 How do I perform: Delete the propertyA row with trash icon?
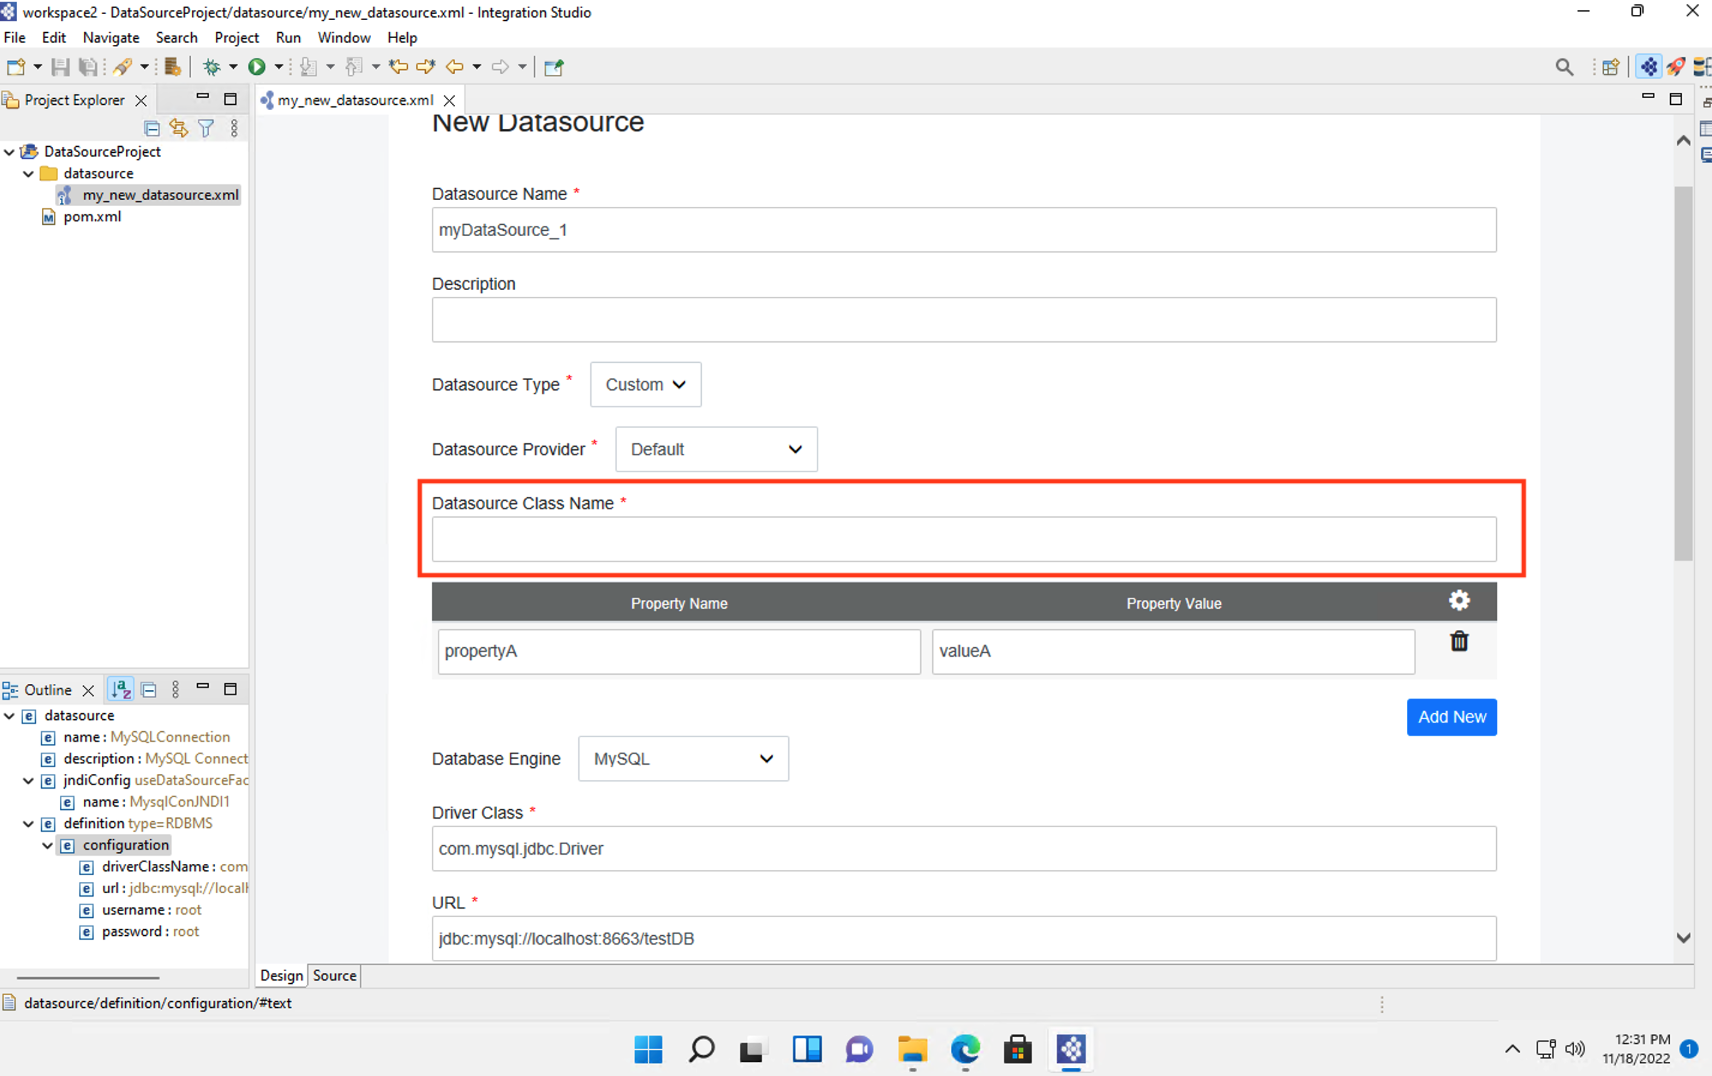1459,641
